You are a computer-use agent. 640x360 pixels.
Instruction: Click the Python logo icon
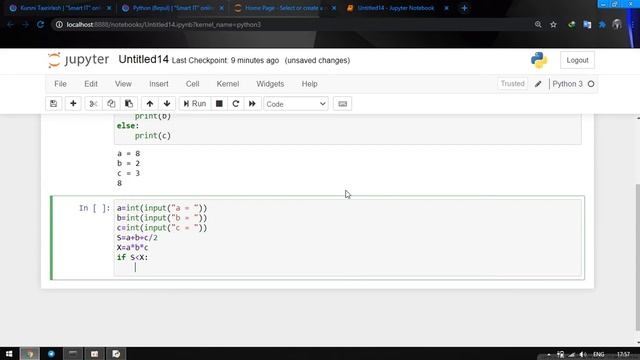(539, 60)
